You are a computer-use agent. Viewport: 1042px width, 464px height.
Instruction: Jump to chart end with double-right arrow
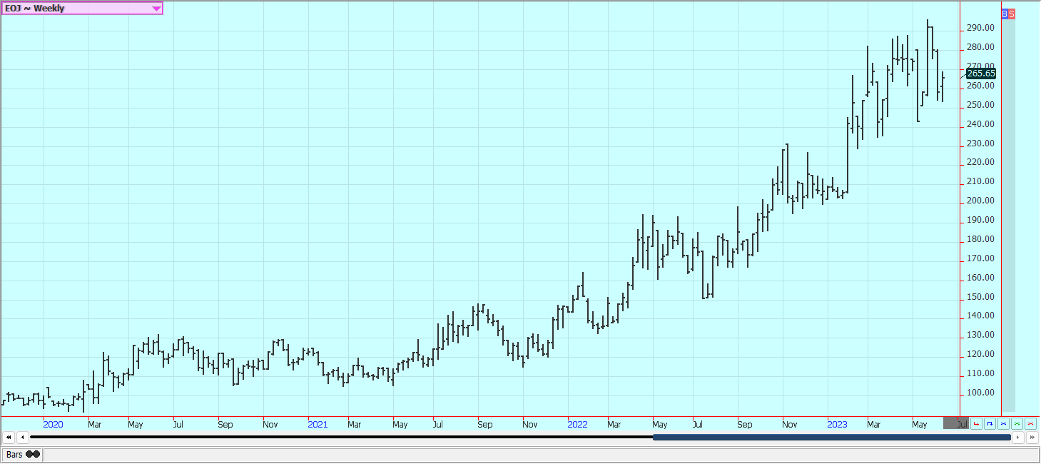pos(1031,437)
